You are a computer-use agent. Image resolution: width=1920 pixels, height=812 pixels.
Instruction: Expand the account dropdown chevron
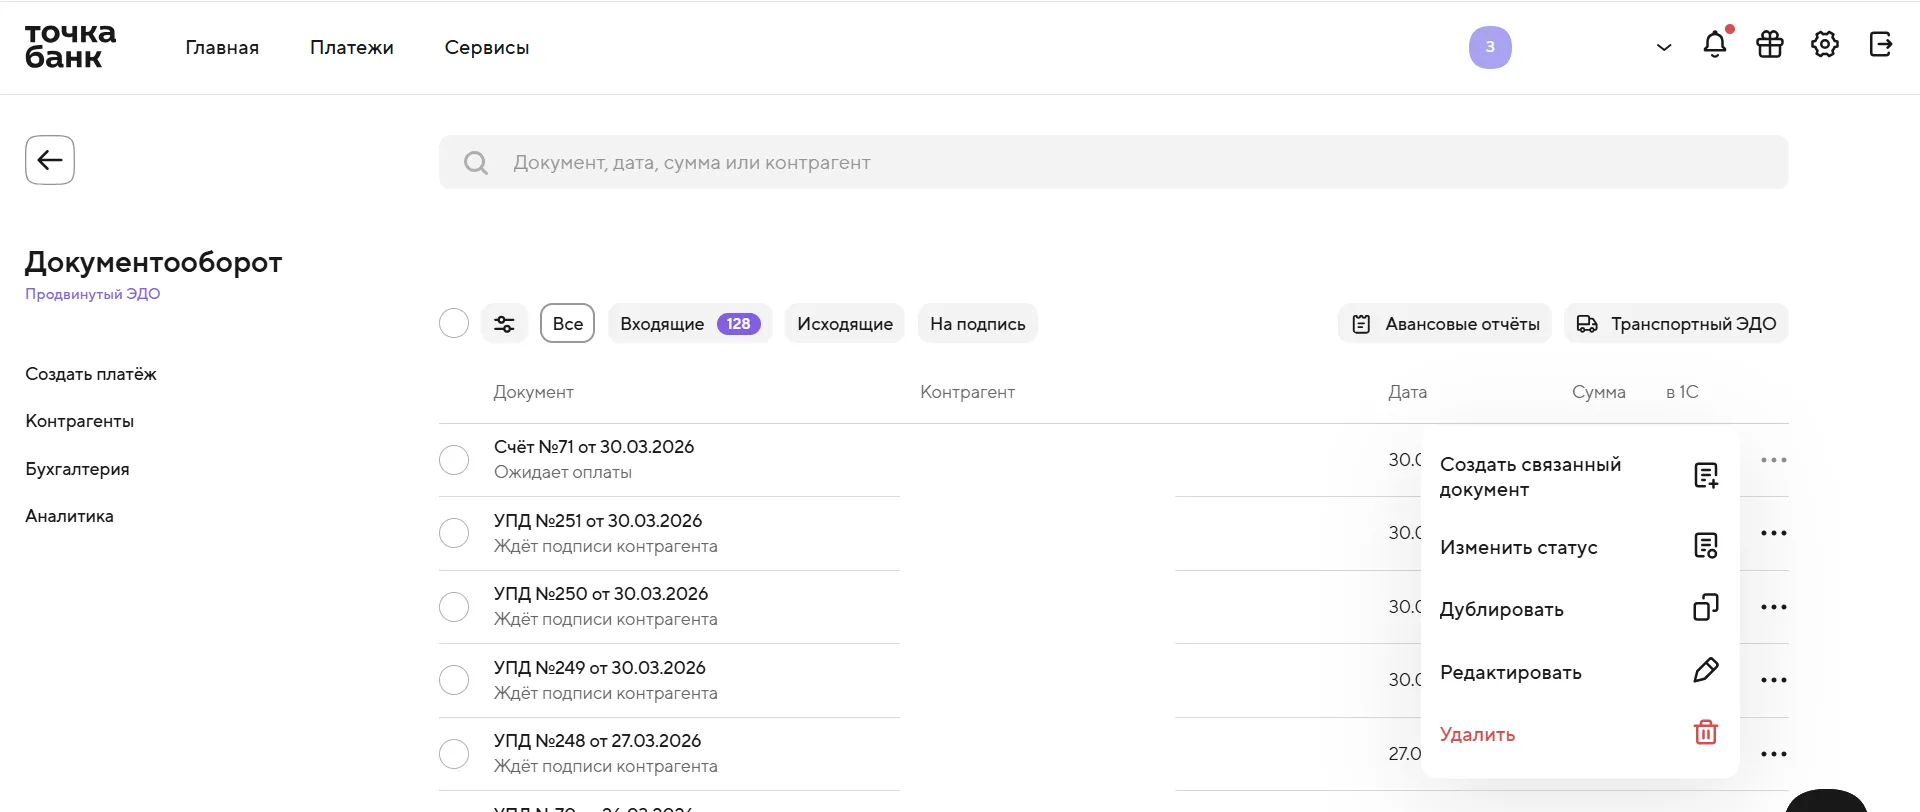(x=1664, y=47)
